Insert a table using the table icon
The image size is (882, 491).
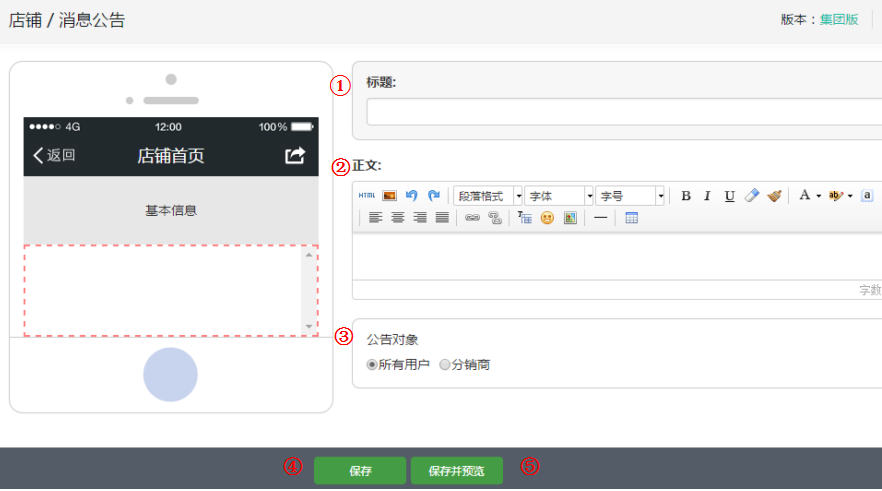tap(632, 218)
